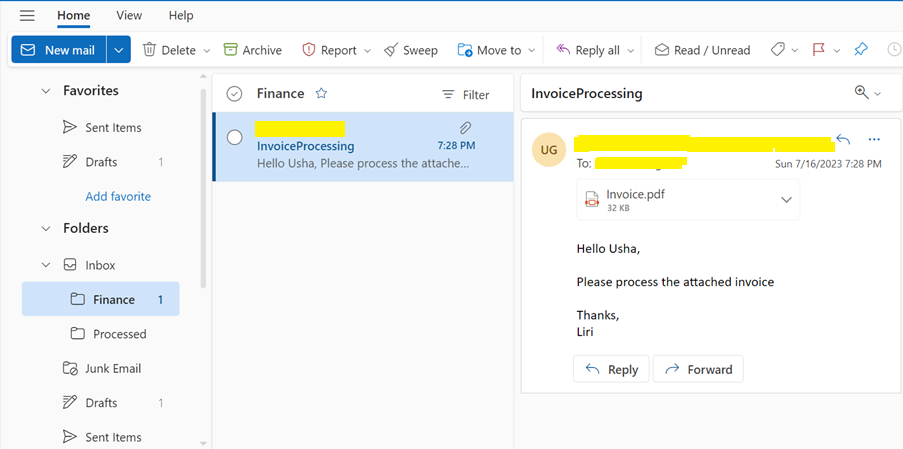Select the InvoiceProcessing message checkbox
903x449 pixels.
coord(234,138)
